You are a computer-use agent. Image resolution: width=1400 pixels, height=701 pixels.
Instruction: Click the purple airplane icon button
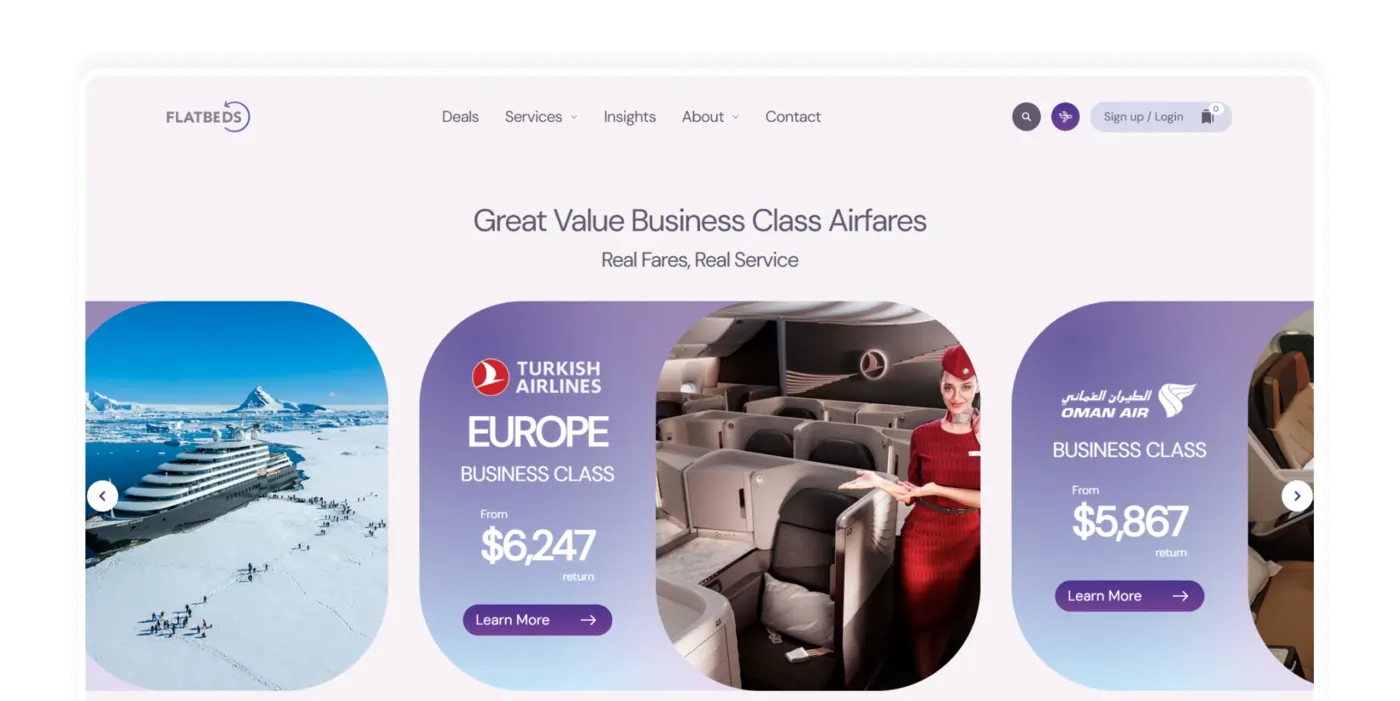tap(1065, 117)
